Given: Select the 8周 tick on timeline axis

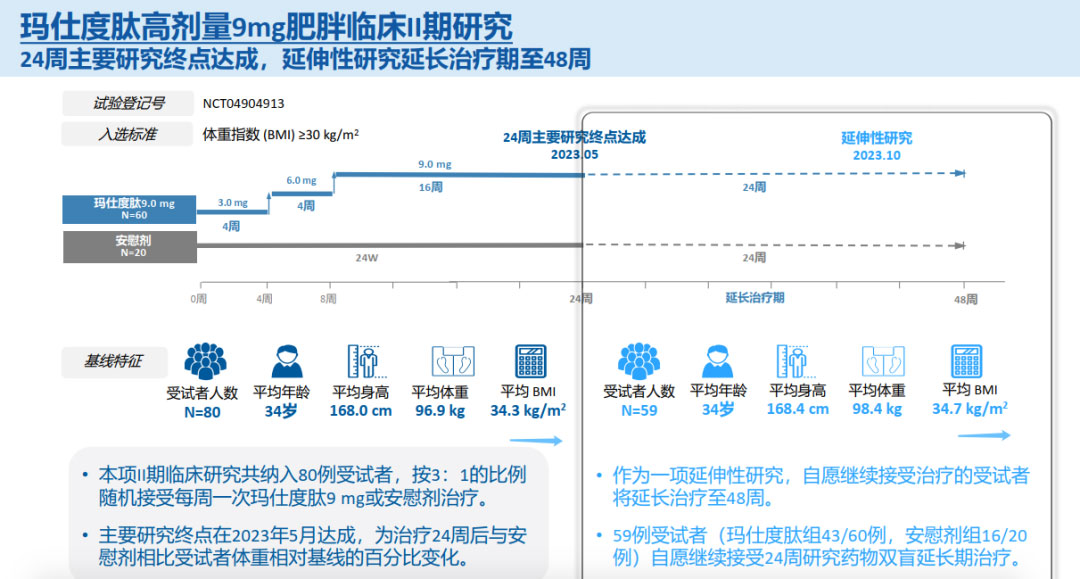Looking at the screenshot, I should click(327, 299).
